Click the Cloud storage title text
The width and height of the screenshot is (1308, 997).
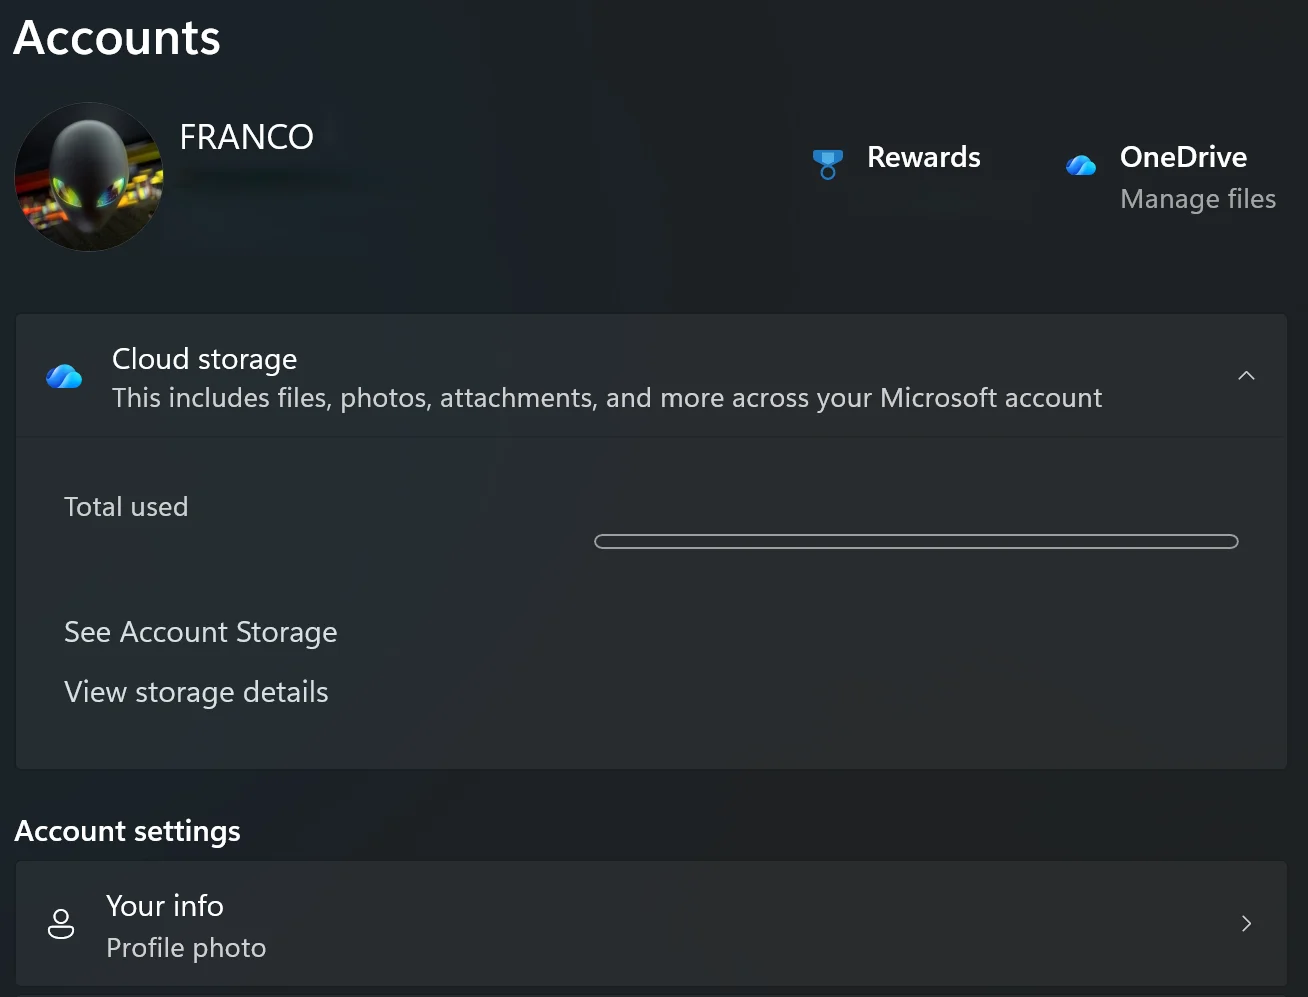(205, 359)
